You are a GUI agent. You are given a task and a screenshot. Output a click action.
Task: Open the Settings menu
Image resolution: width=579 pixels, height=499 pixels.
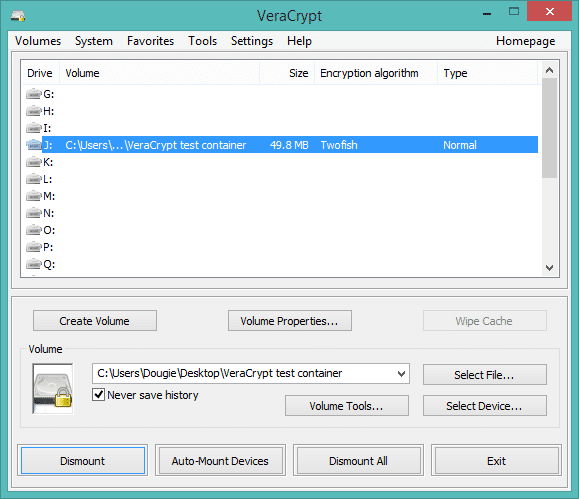[252, 41]
